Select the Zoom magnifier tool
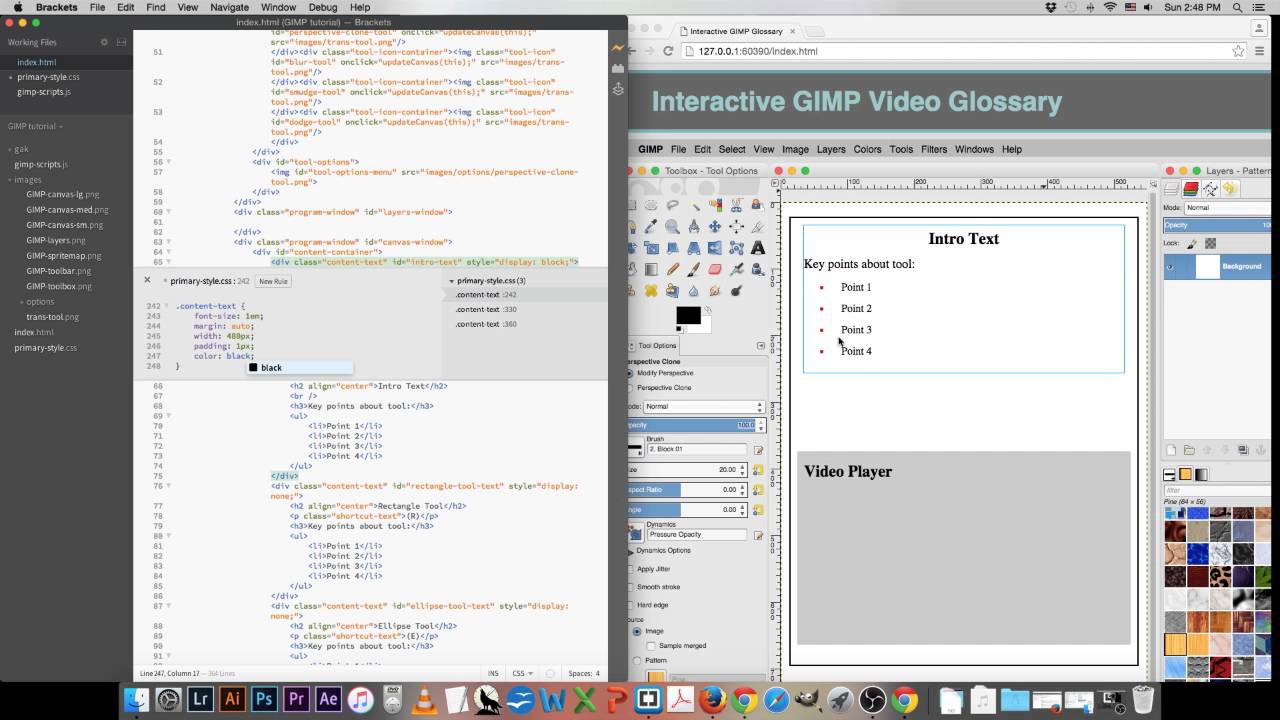This screenshot has height=720, width=1280. click(672, 226)
